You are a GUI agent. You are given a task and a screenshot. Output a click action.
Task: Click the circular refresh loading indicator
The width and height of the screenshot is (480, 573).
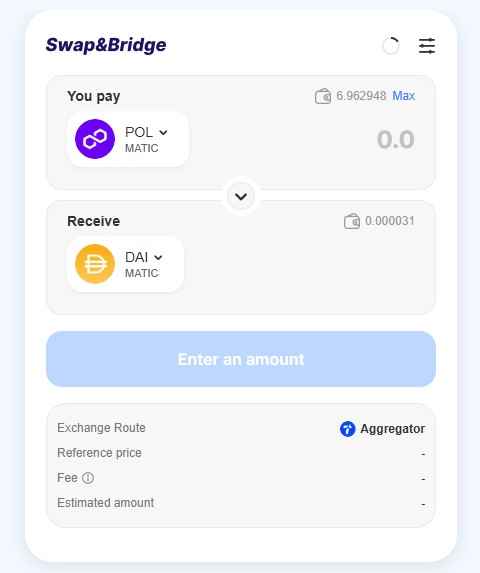pyautogui.click(x=391, y=46)
